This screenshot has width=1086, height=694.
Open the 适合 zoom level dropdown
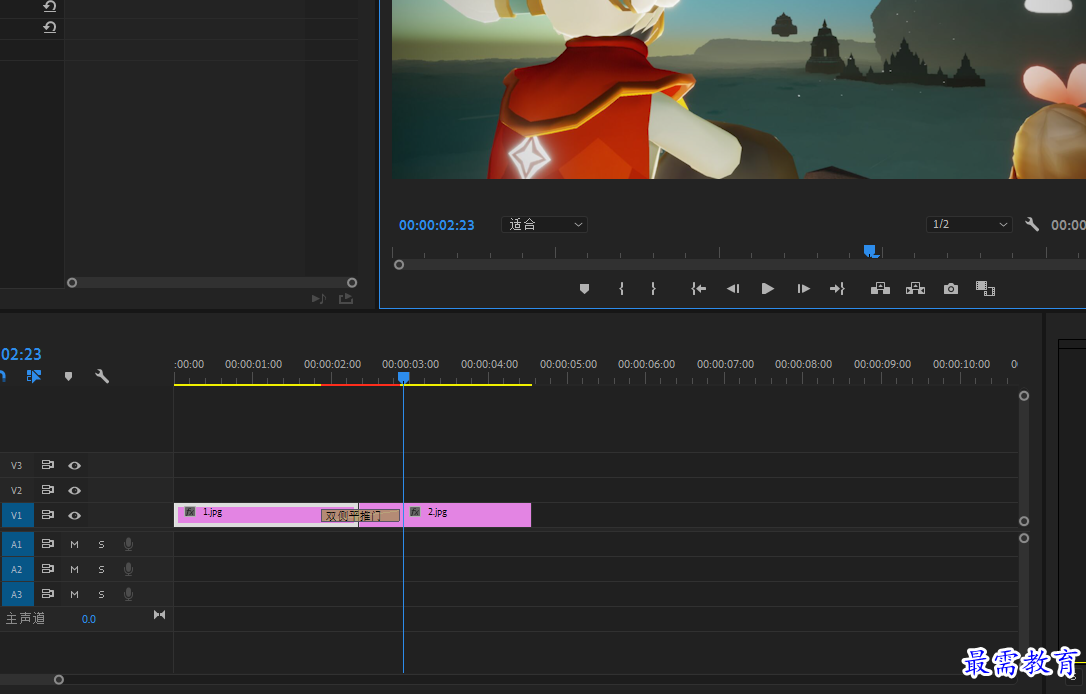[544, 224]
